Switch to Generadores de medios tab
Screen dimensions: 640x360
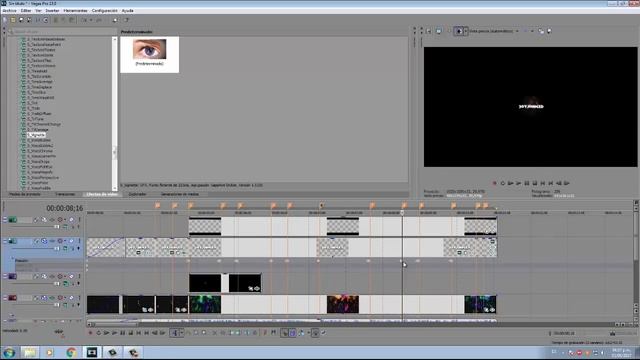point(180,194)
